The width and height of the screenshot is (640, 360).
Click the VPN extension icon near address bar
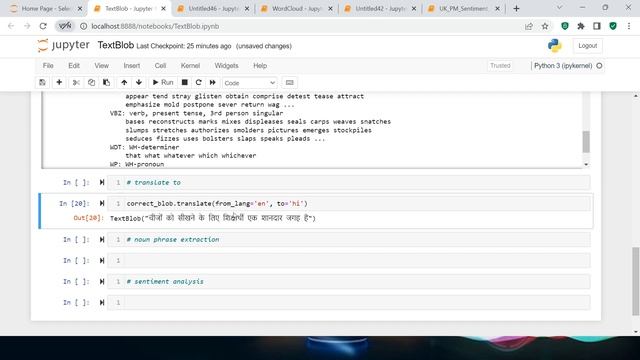[65, 26]
